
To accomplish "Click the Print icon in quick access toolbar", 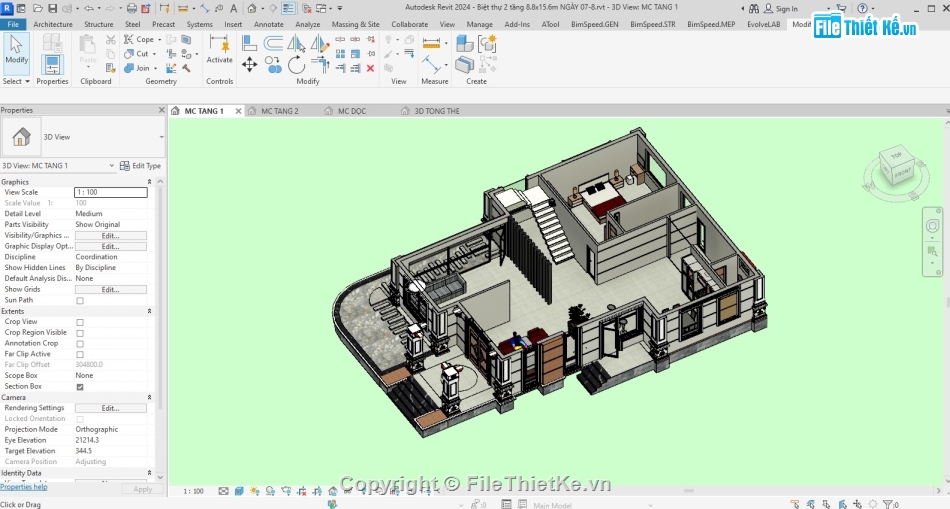I will click(x=131, y=8).
